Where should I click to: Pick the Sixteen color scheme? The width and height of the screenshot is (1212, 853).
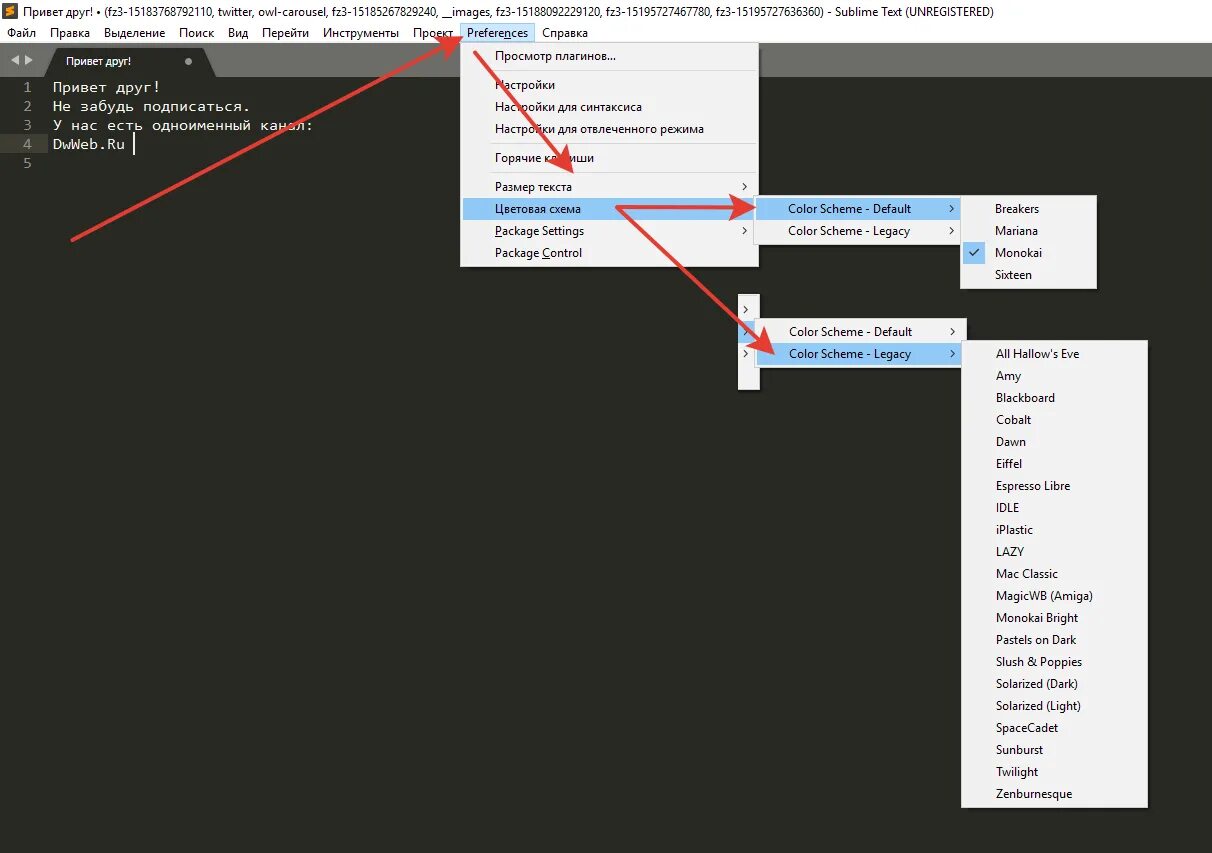pyautogui.click(x=1028, y=275)
